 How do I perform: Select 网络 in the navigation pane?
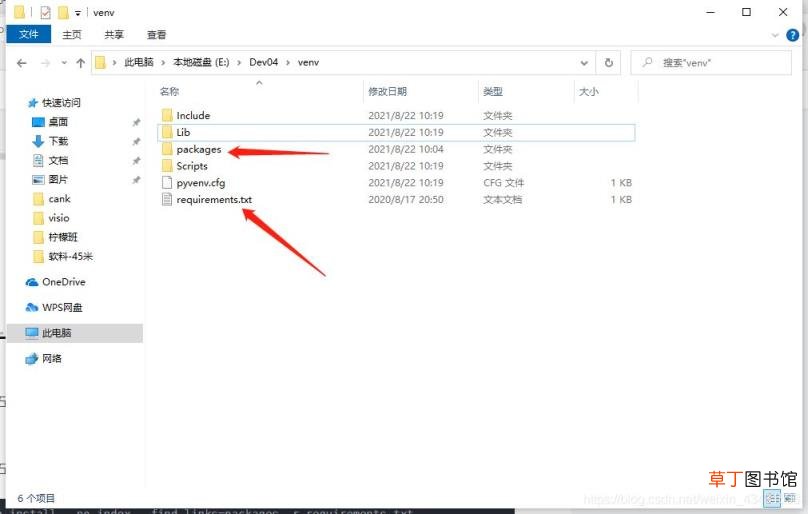(x=52, y=358)
